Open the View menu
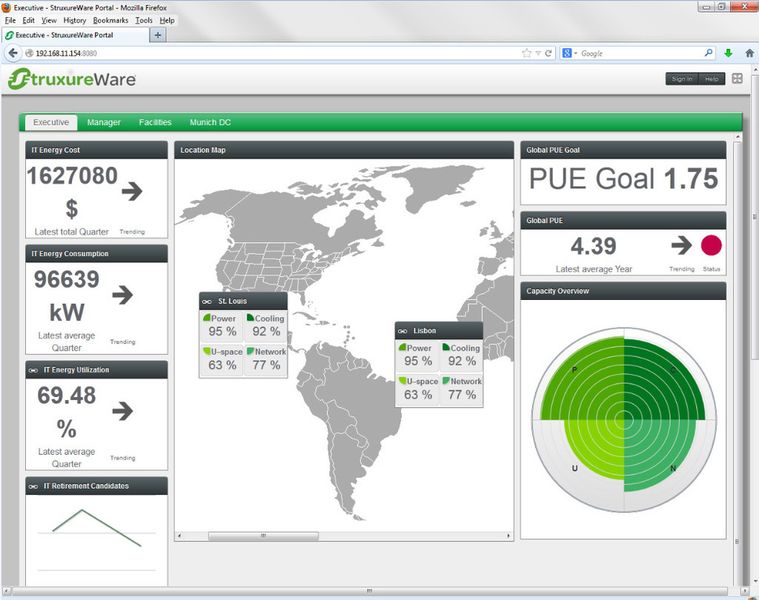 point(49,20)
